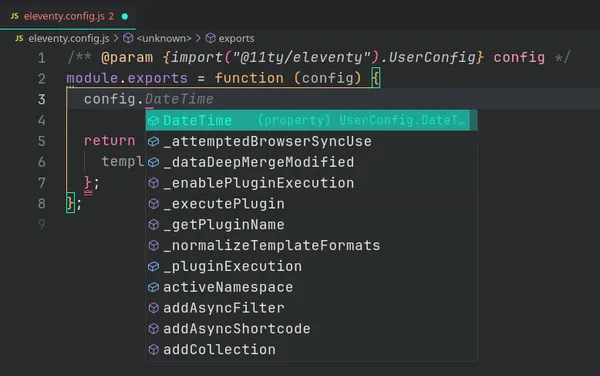Select activeNamespace from the suggestions

311,287
